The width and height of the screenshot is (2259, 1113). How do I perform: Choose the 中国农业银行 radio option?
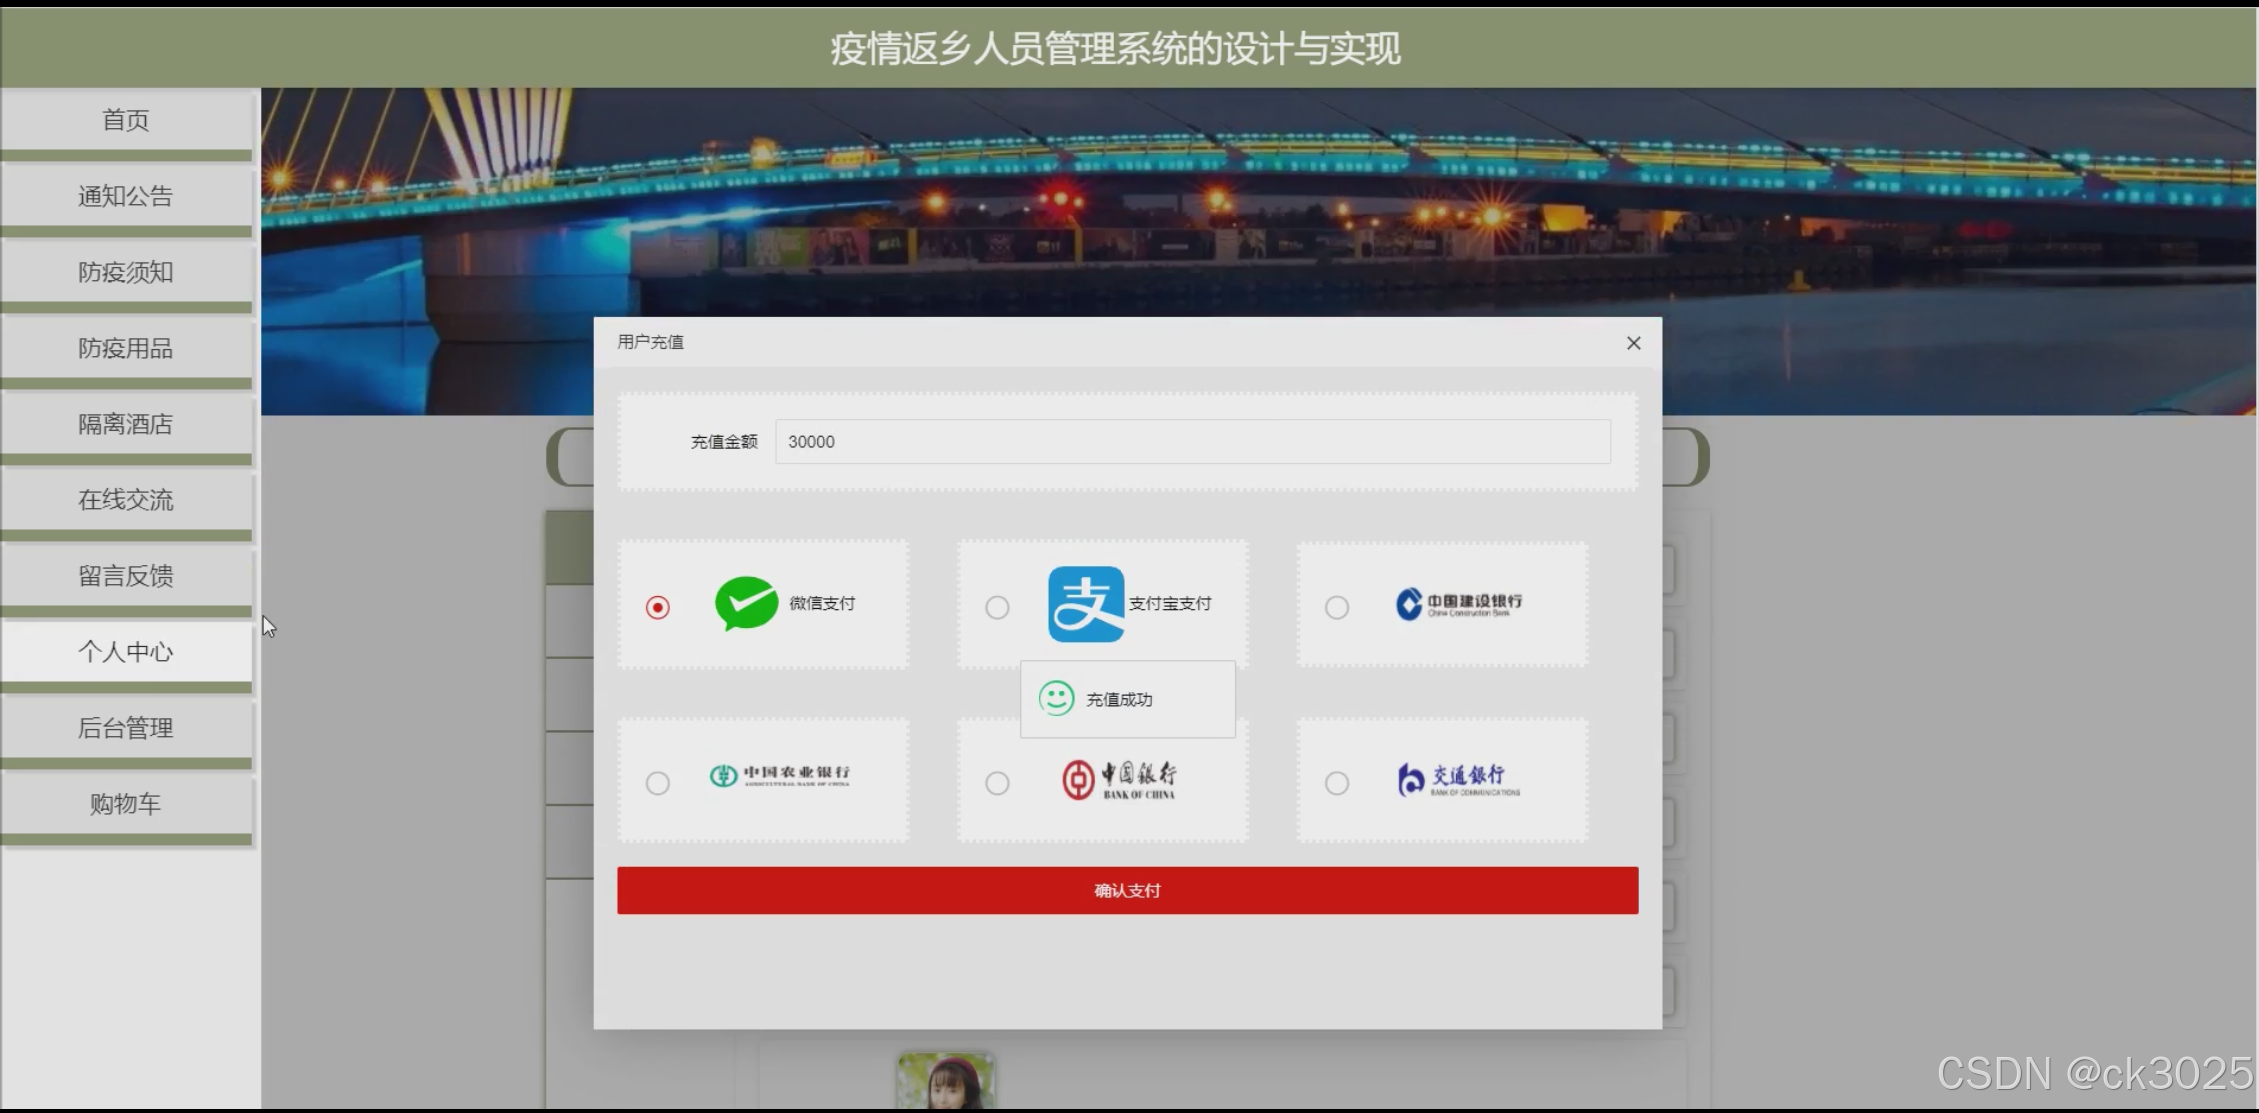[x=657, y=783]
